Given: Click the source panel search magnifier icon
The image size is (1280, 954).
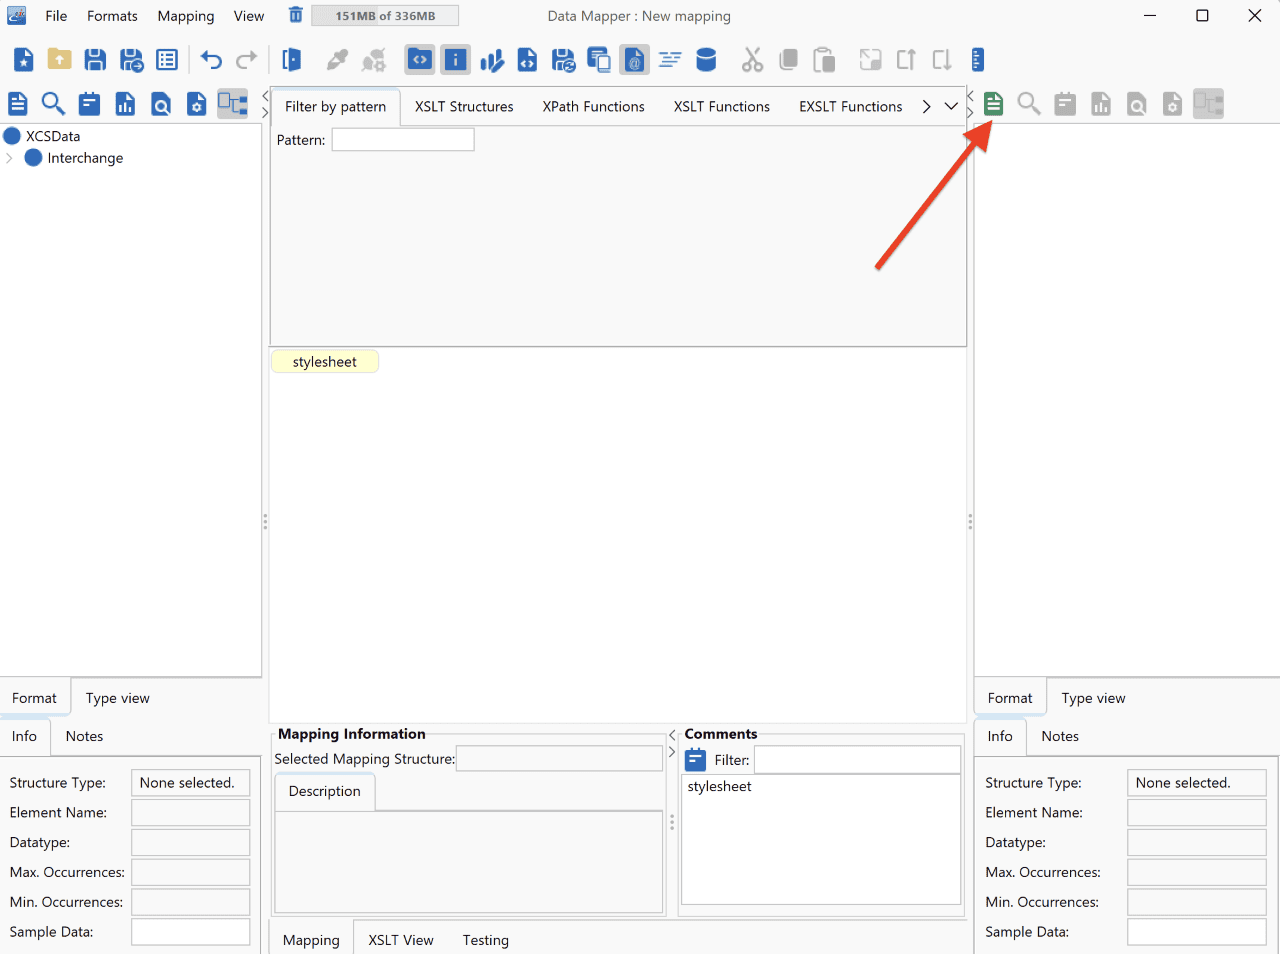Looking at the screenshot, I should [x=53, y=103].
